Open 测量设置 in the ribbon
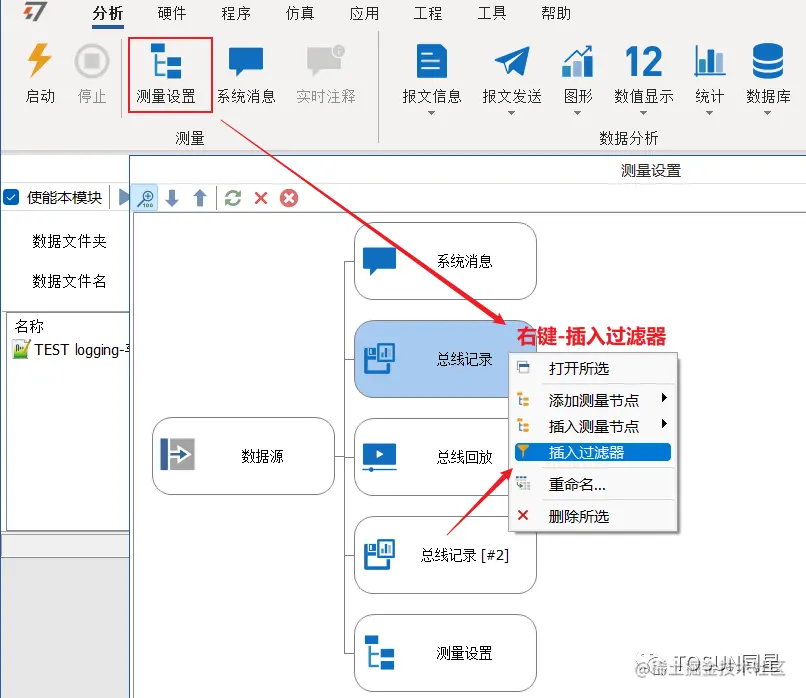806x698 pixels. [167, 74]
